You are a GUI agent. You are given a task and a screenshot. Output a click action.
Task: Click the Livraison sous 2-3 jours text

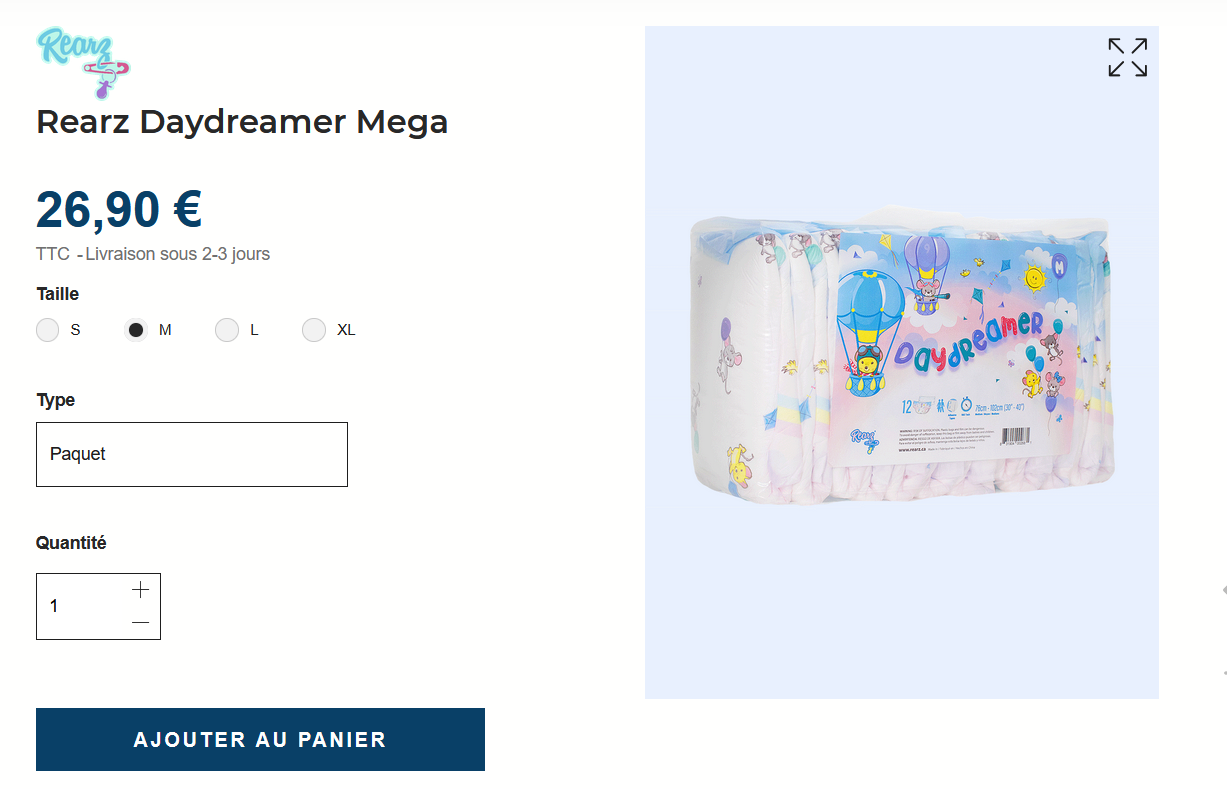point(178,254)
